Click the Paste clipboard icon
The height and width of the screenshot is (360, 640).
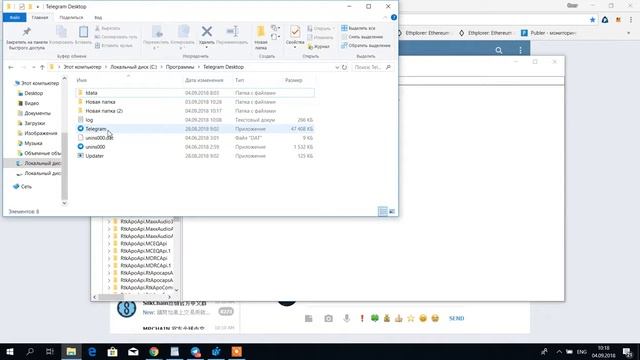pos(84,32)
